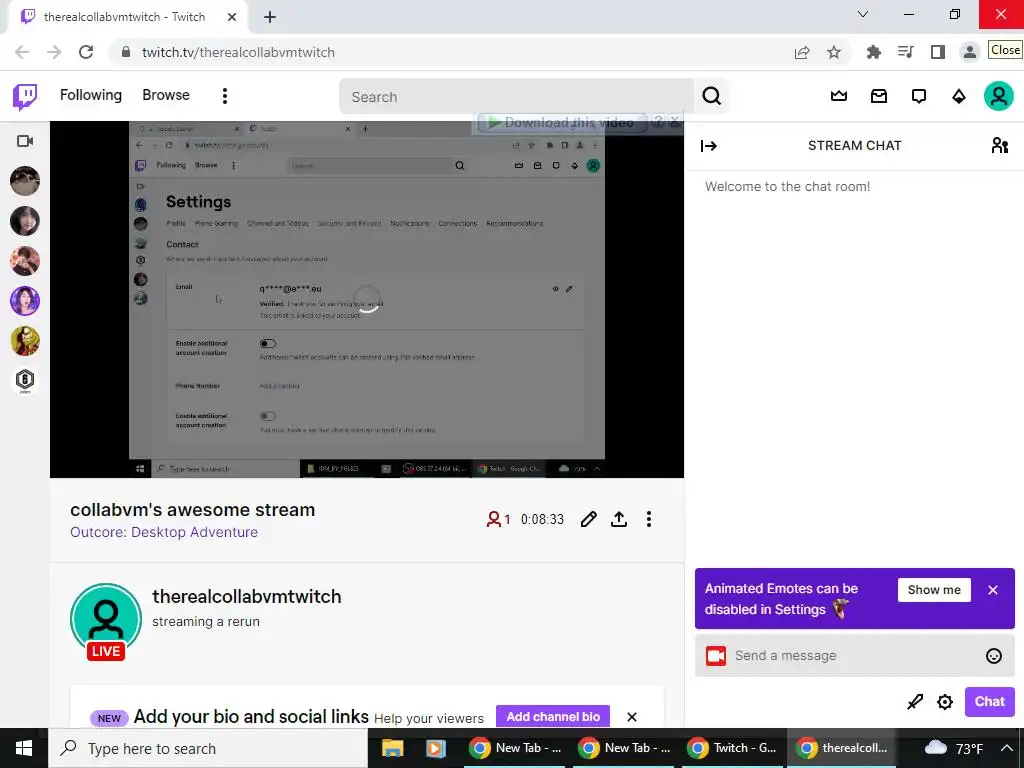Viewport: 1024px width, 768px height.
Task: Open mod view sword icon below chat
Action: tap(915, 702)
